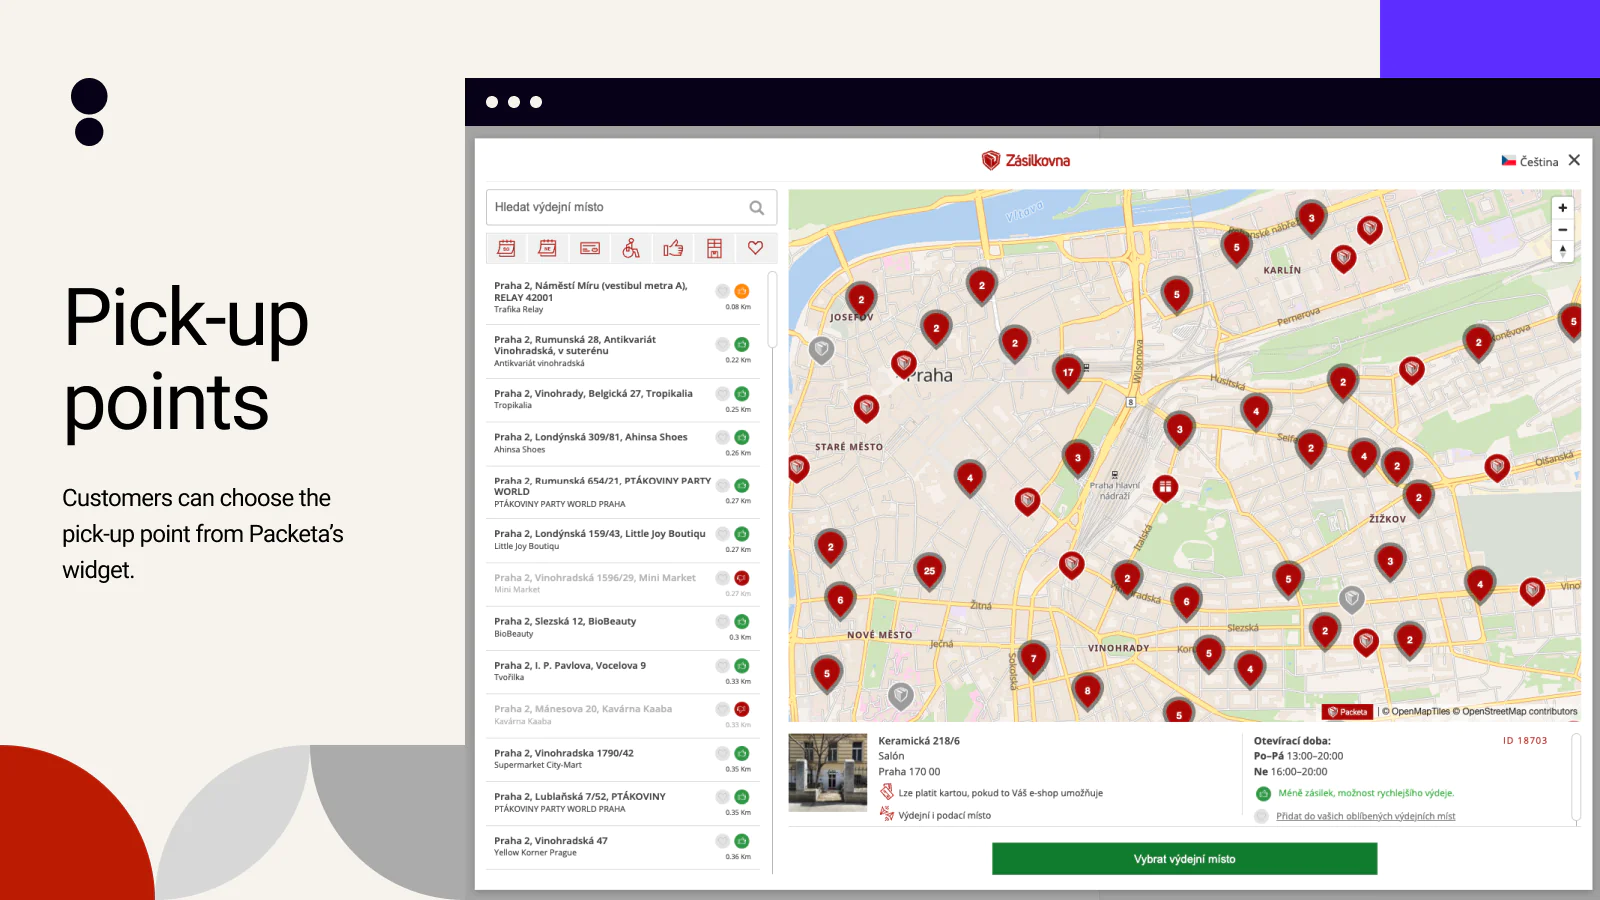The width and height of the screenshot is (1600, 900).
Task: Filter by wheelchair accessible pick-up points
Action: [x=631, y=248]
